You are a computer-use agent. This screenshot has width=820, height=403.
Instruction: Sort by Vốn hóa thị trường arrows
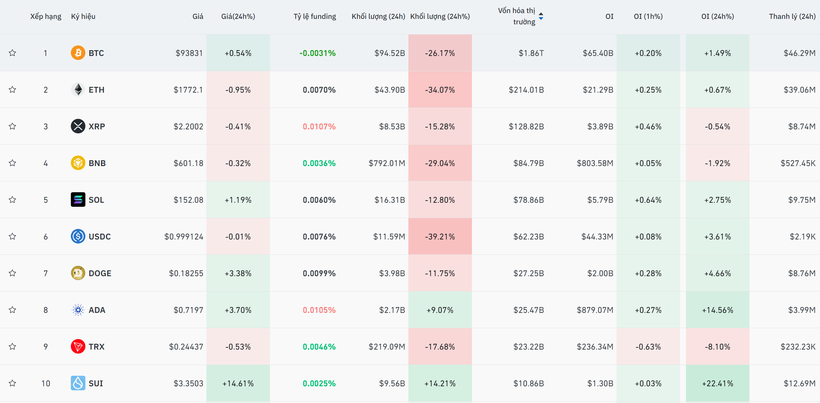pyautogui.click(x=541, y=16)
